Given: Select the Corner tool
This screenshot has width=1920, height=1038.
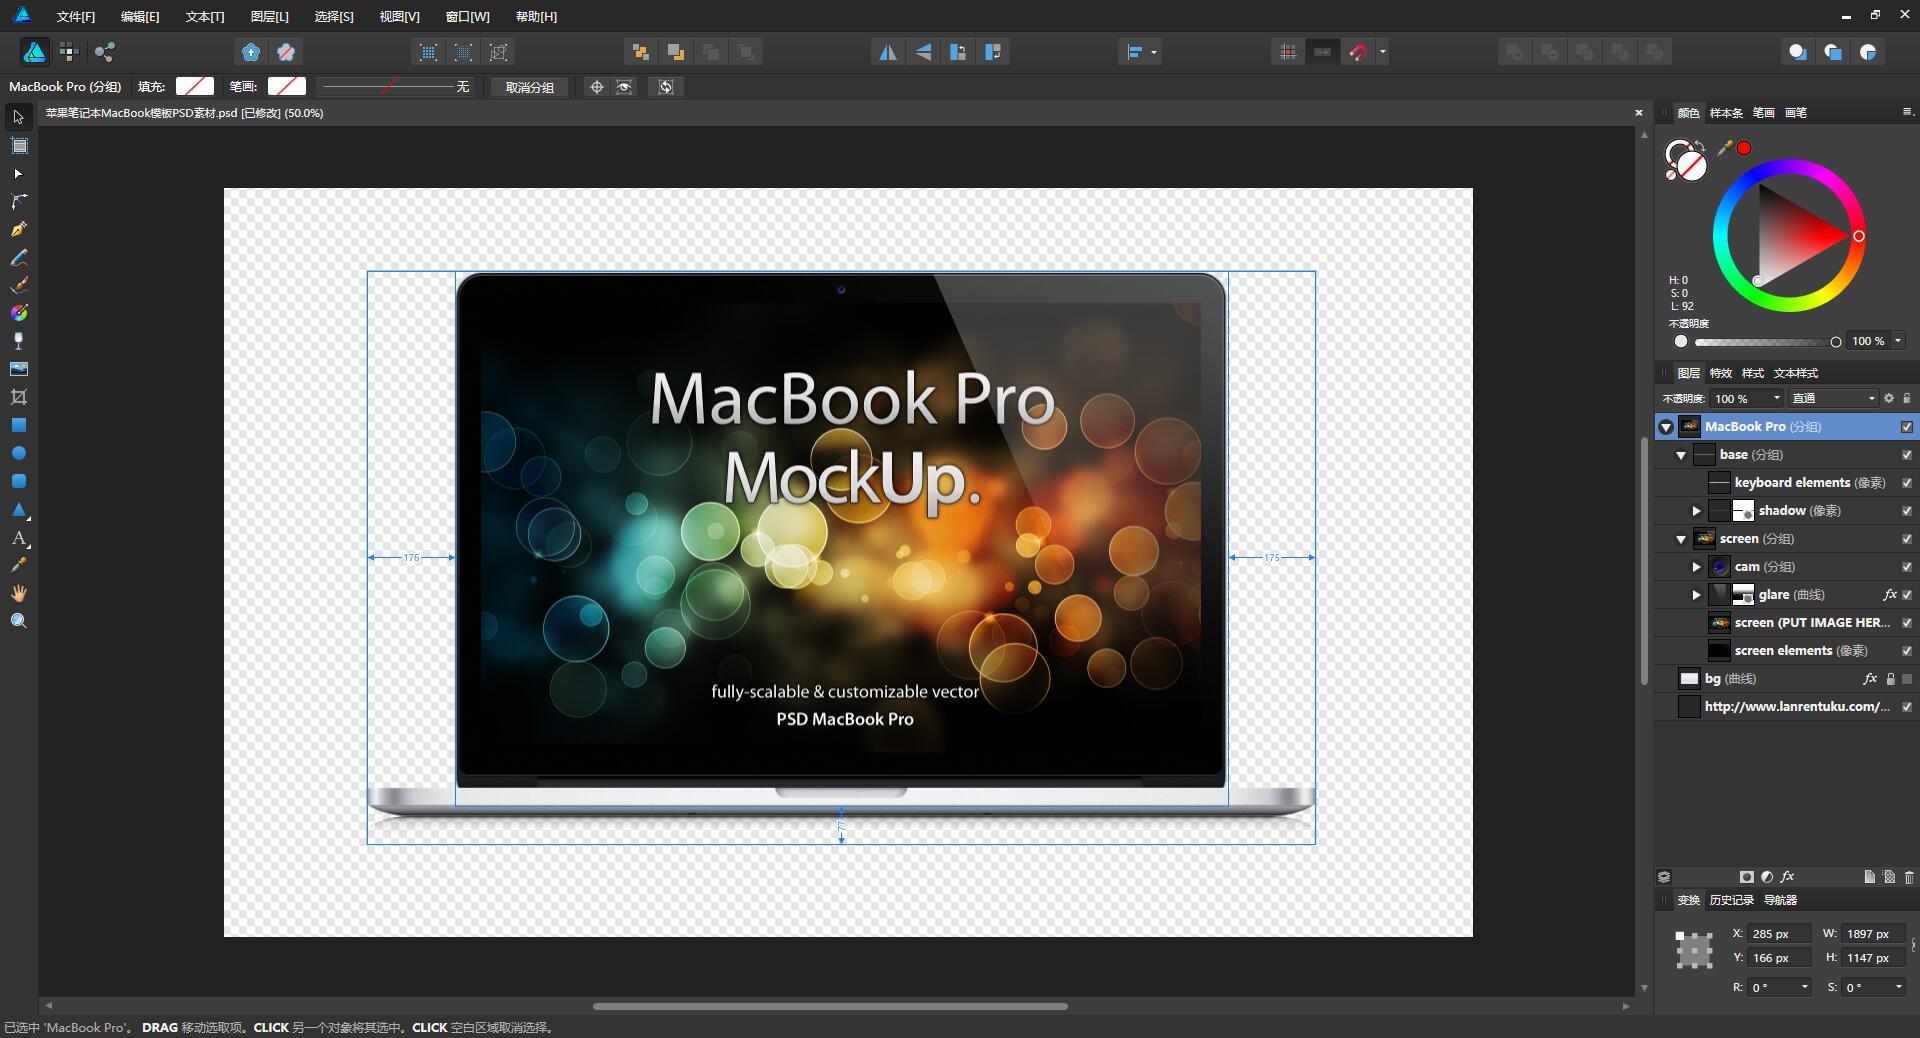Looking at the screenshot, I should point(18,201).
